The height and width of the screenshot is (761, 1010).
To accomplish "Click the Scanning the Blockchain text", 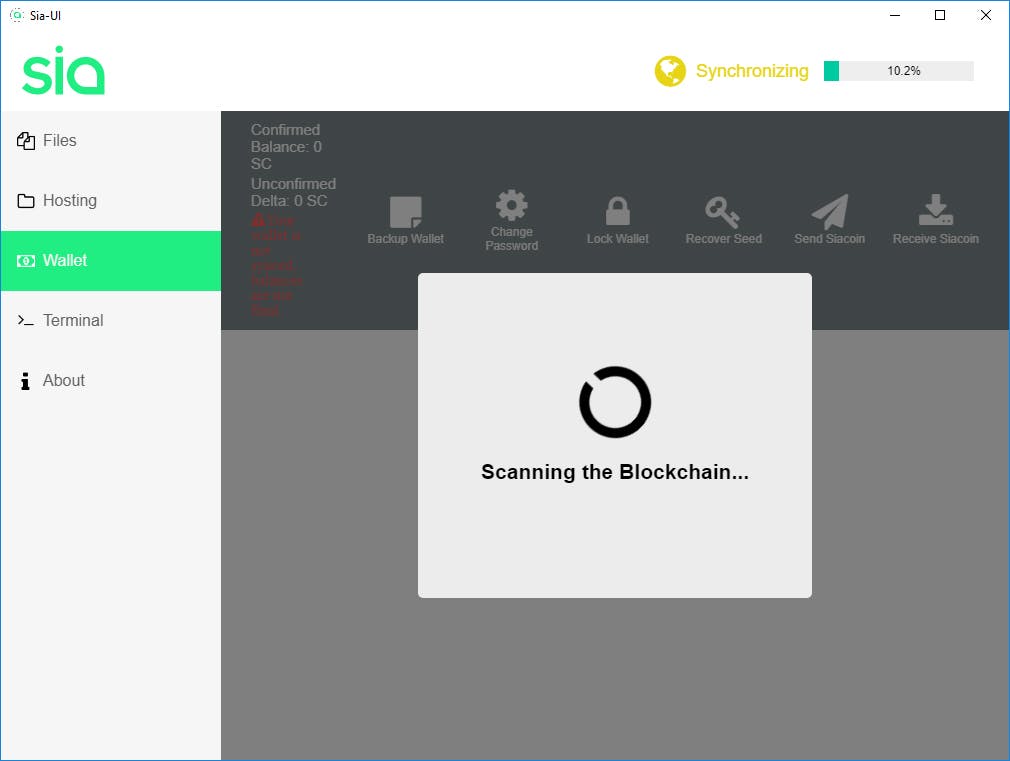I will click(x=615, y=472).
